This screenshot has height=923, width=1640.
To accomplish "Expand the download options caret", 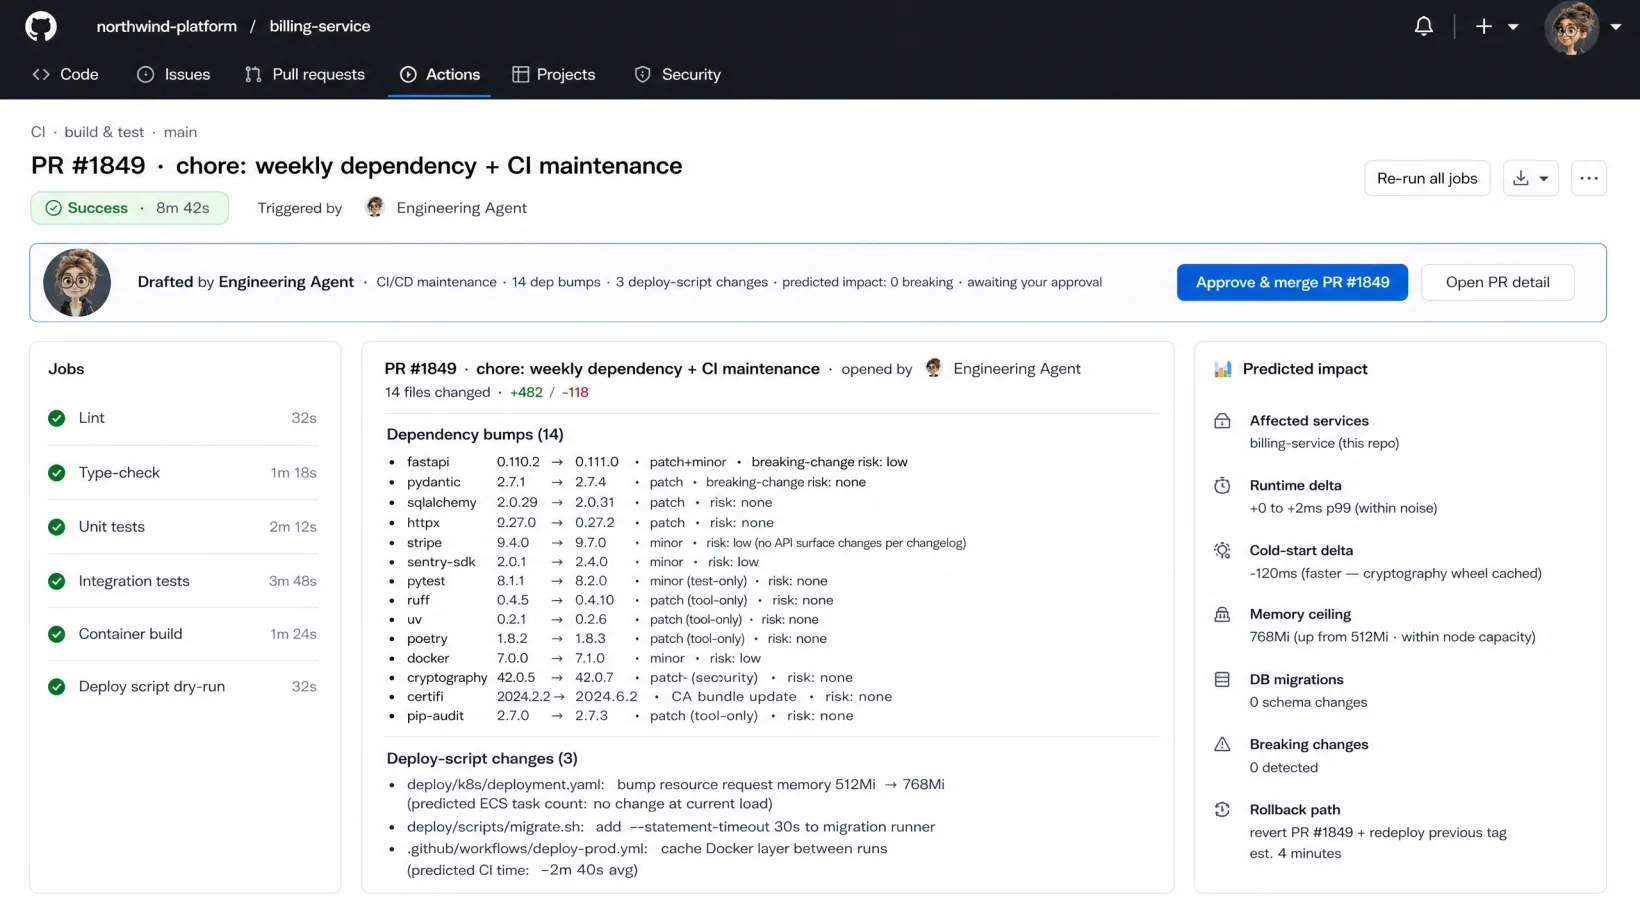I will coord(1544,179).
